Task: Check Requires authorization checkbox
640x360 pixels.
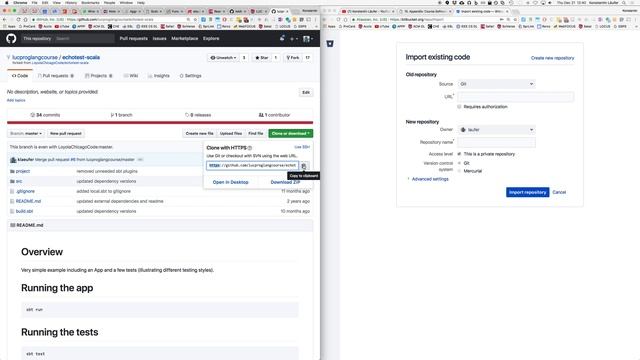Action: 460,107
